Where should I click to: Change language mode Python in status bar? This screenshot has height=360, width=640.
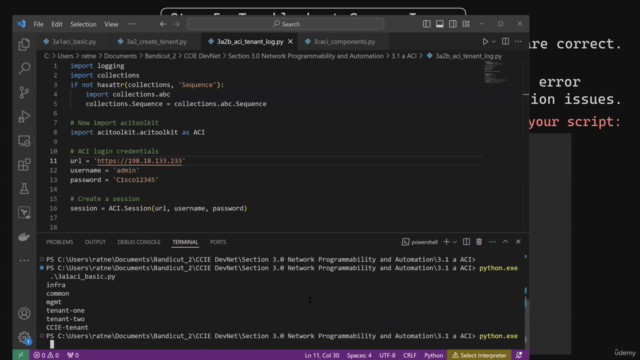[433, 355]
